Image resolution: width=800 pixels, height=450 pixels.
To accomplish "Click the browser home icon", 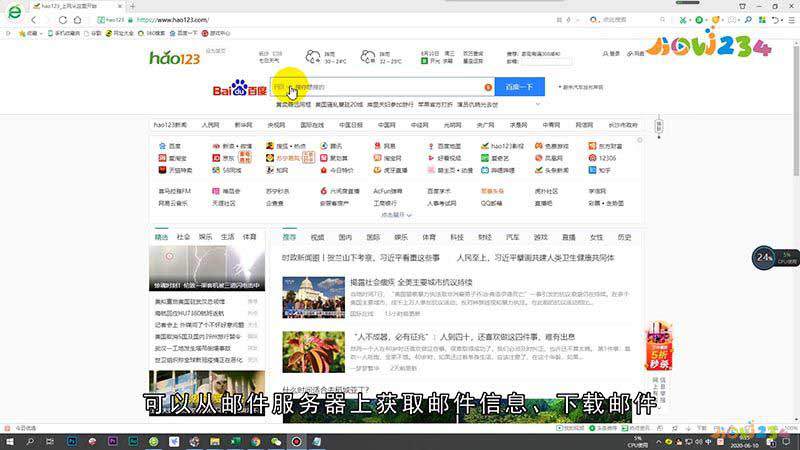I will coord(78,20).
